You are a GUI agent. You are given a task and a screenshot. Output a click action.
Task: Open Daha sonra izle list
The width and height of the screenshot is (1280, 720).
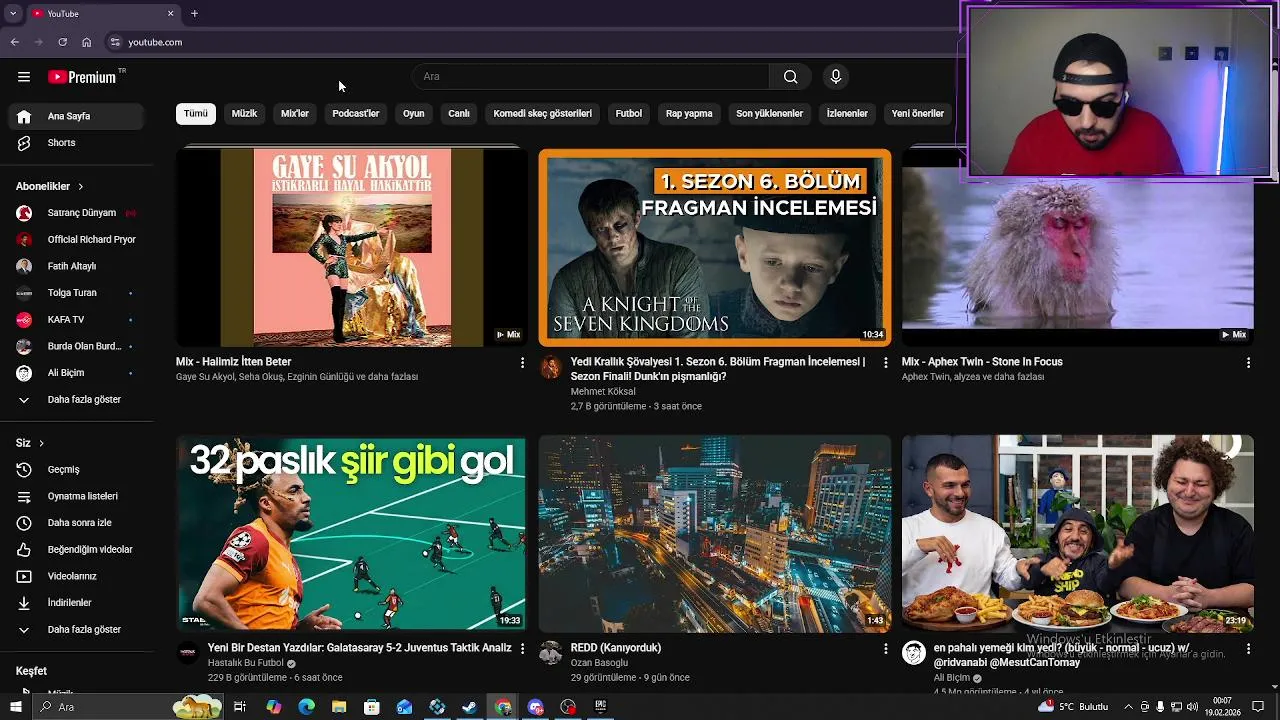pos(76,523)
